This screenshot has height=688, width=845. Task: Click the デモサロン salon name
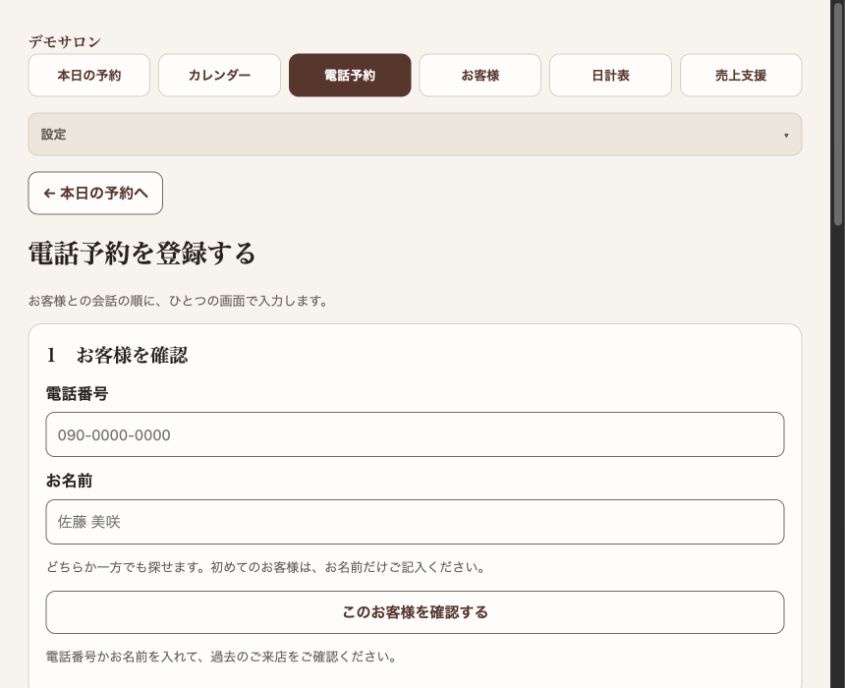click(65, 41)
